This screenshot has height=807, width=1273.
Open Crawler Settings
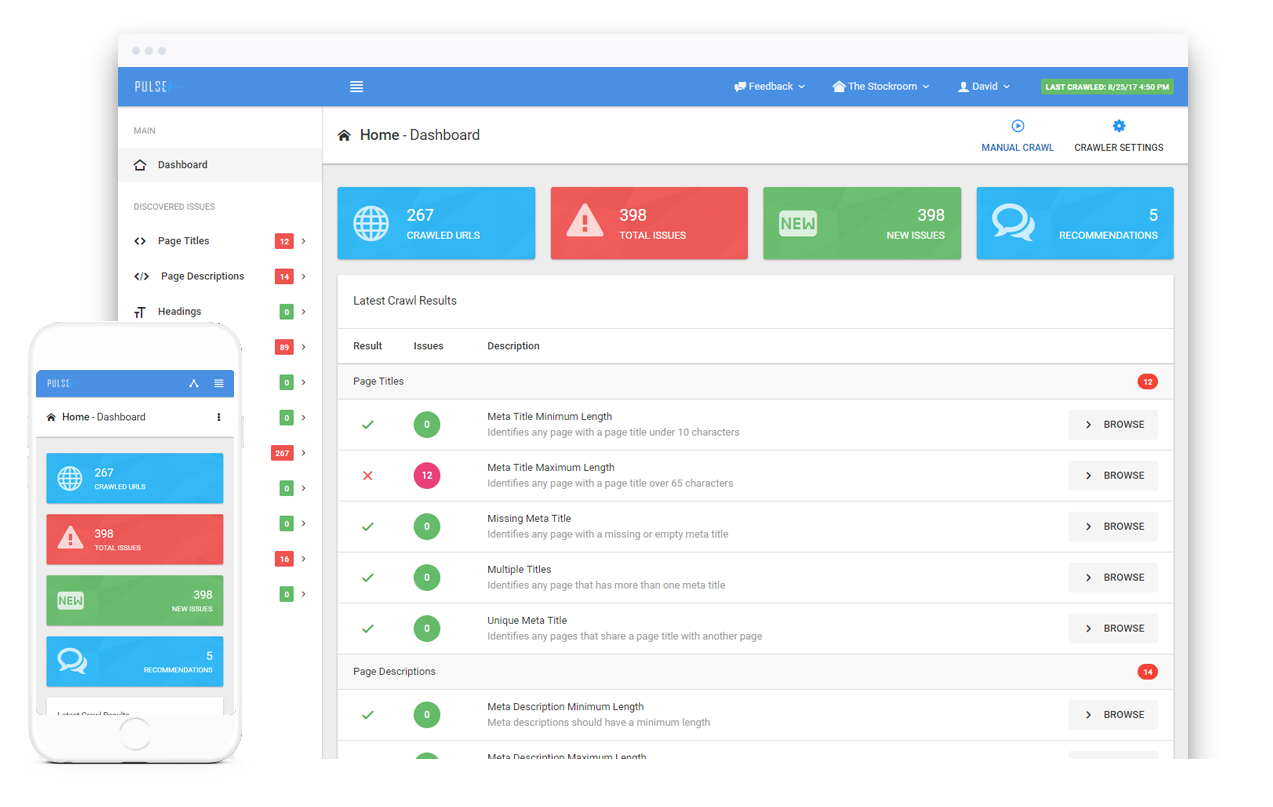coord(1118,136)
